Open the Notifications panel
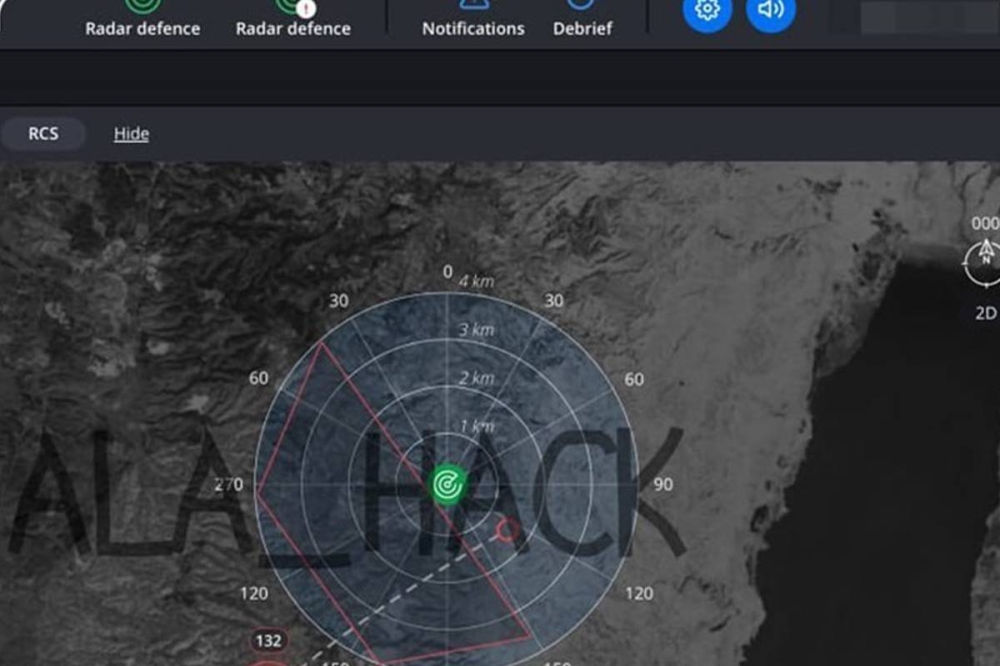 point(473,28)
